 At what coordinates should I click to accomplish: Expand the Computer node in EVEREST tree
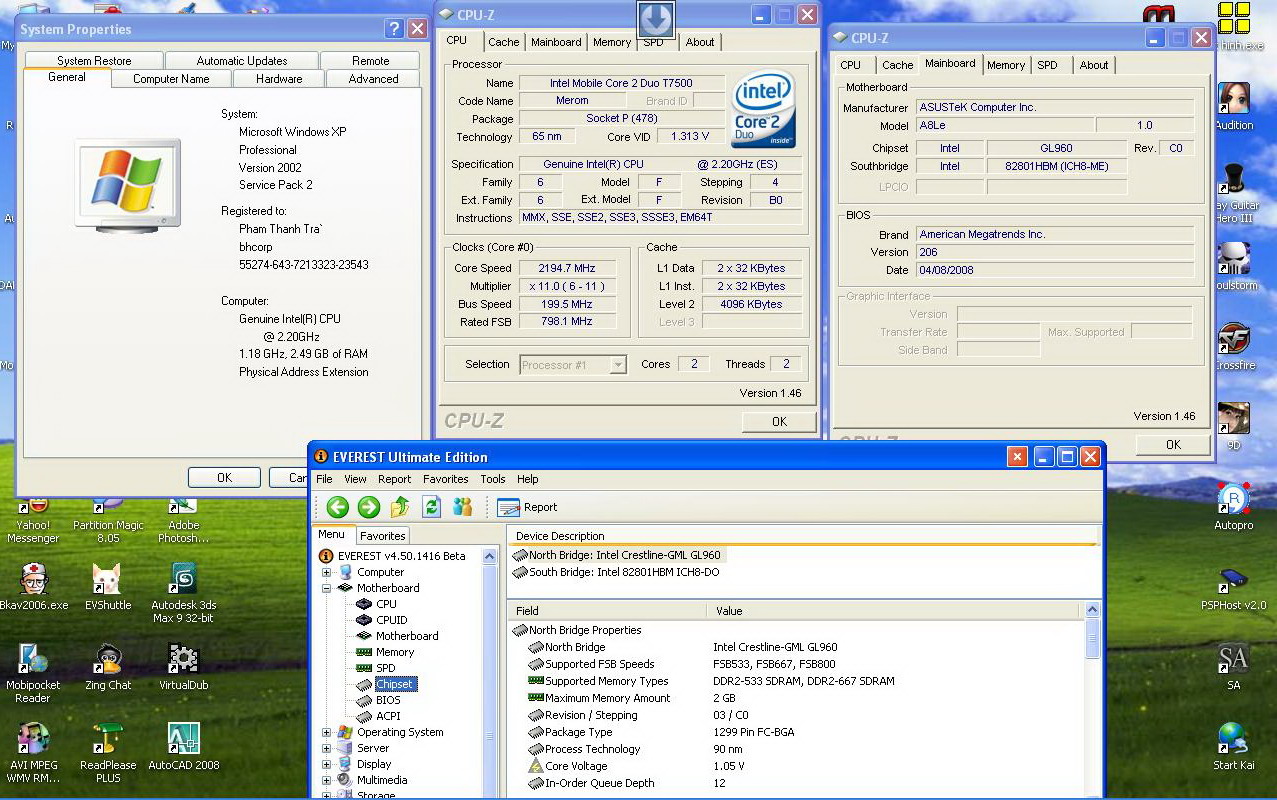click(x=326, y=572)
